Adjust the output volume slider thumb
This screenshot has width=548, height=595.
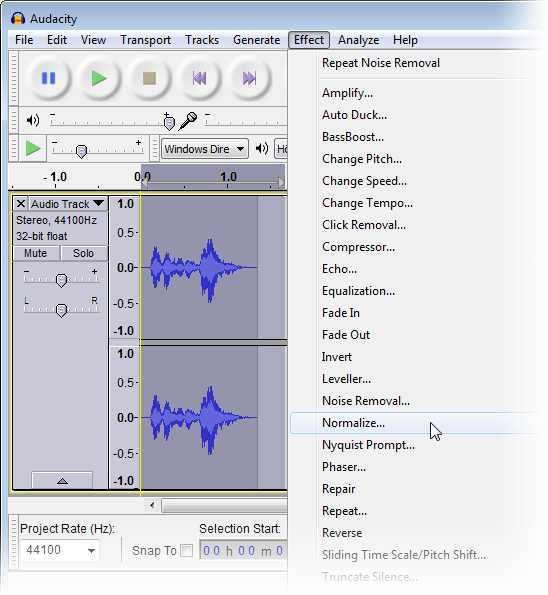pos(169,123)
